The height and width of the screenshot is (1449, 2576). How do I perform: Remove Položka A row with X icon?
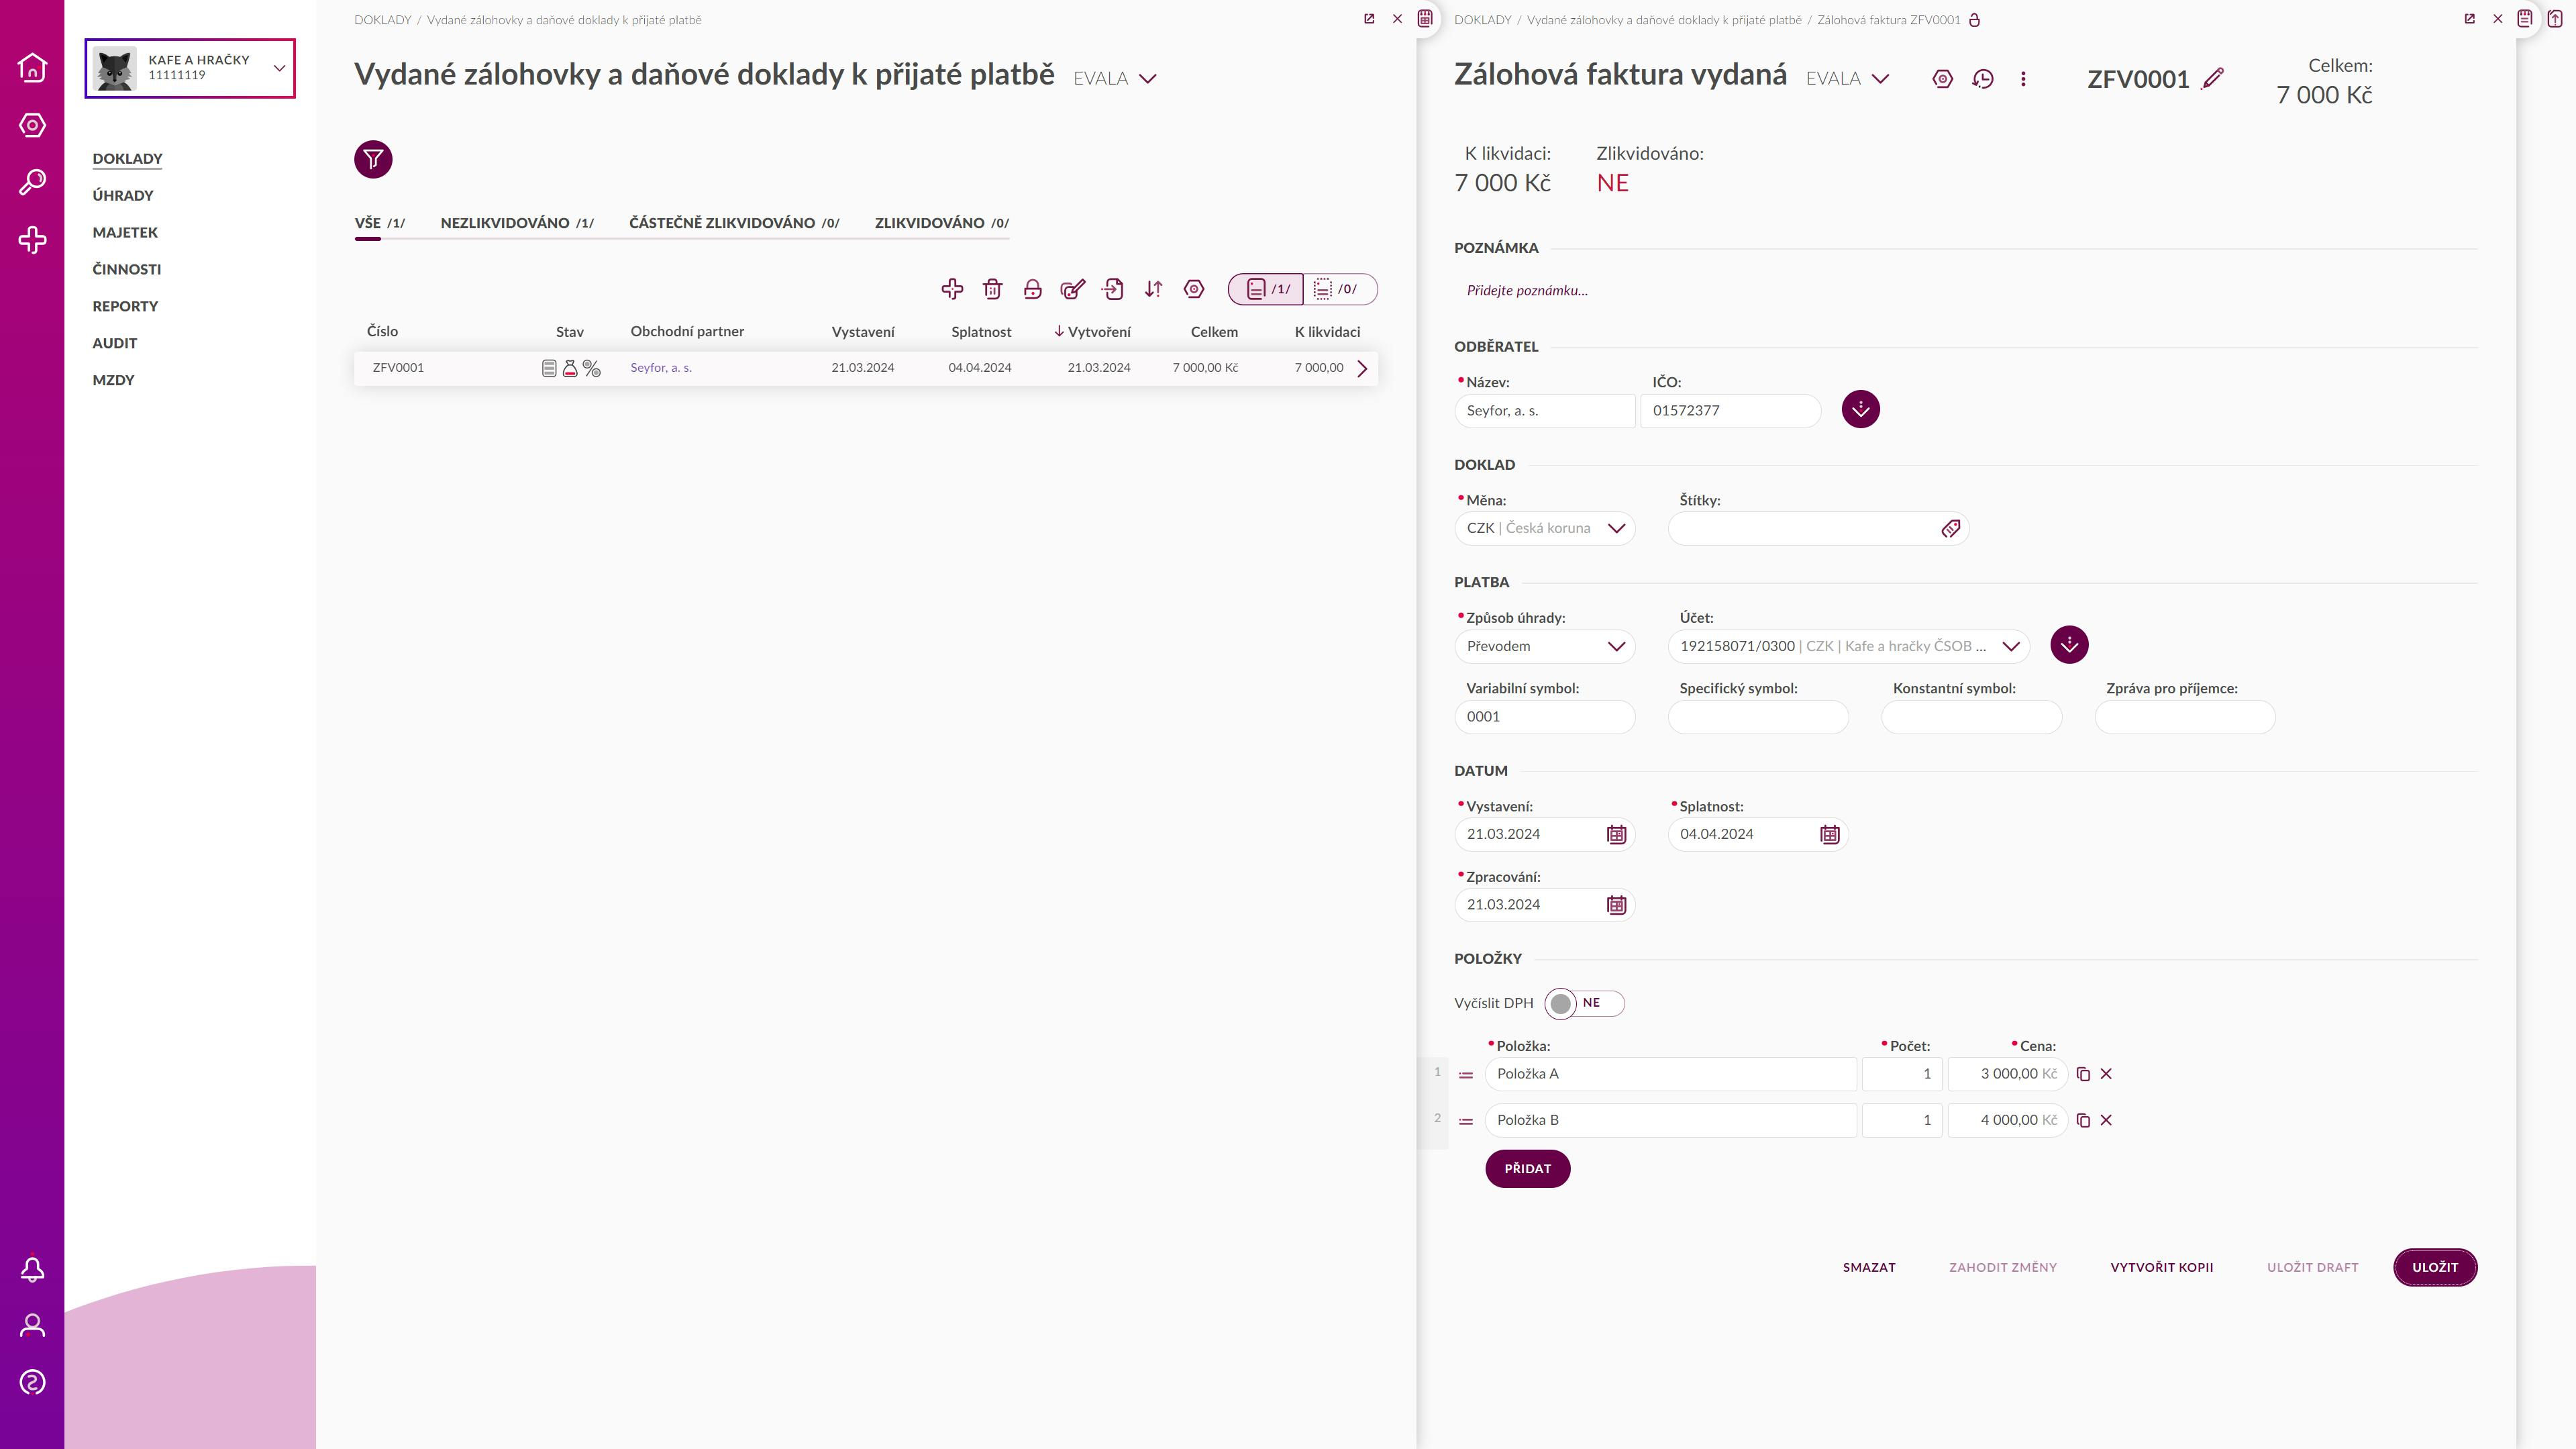[2106, 1074]
